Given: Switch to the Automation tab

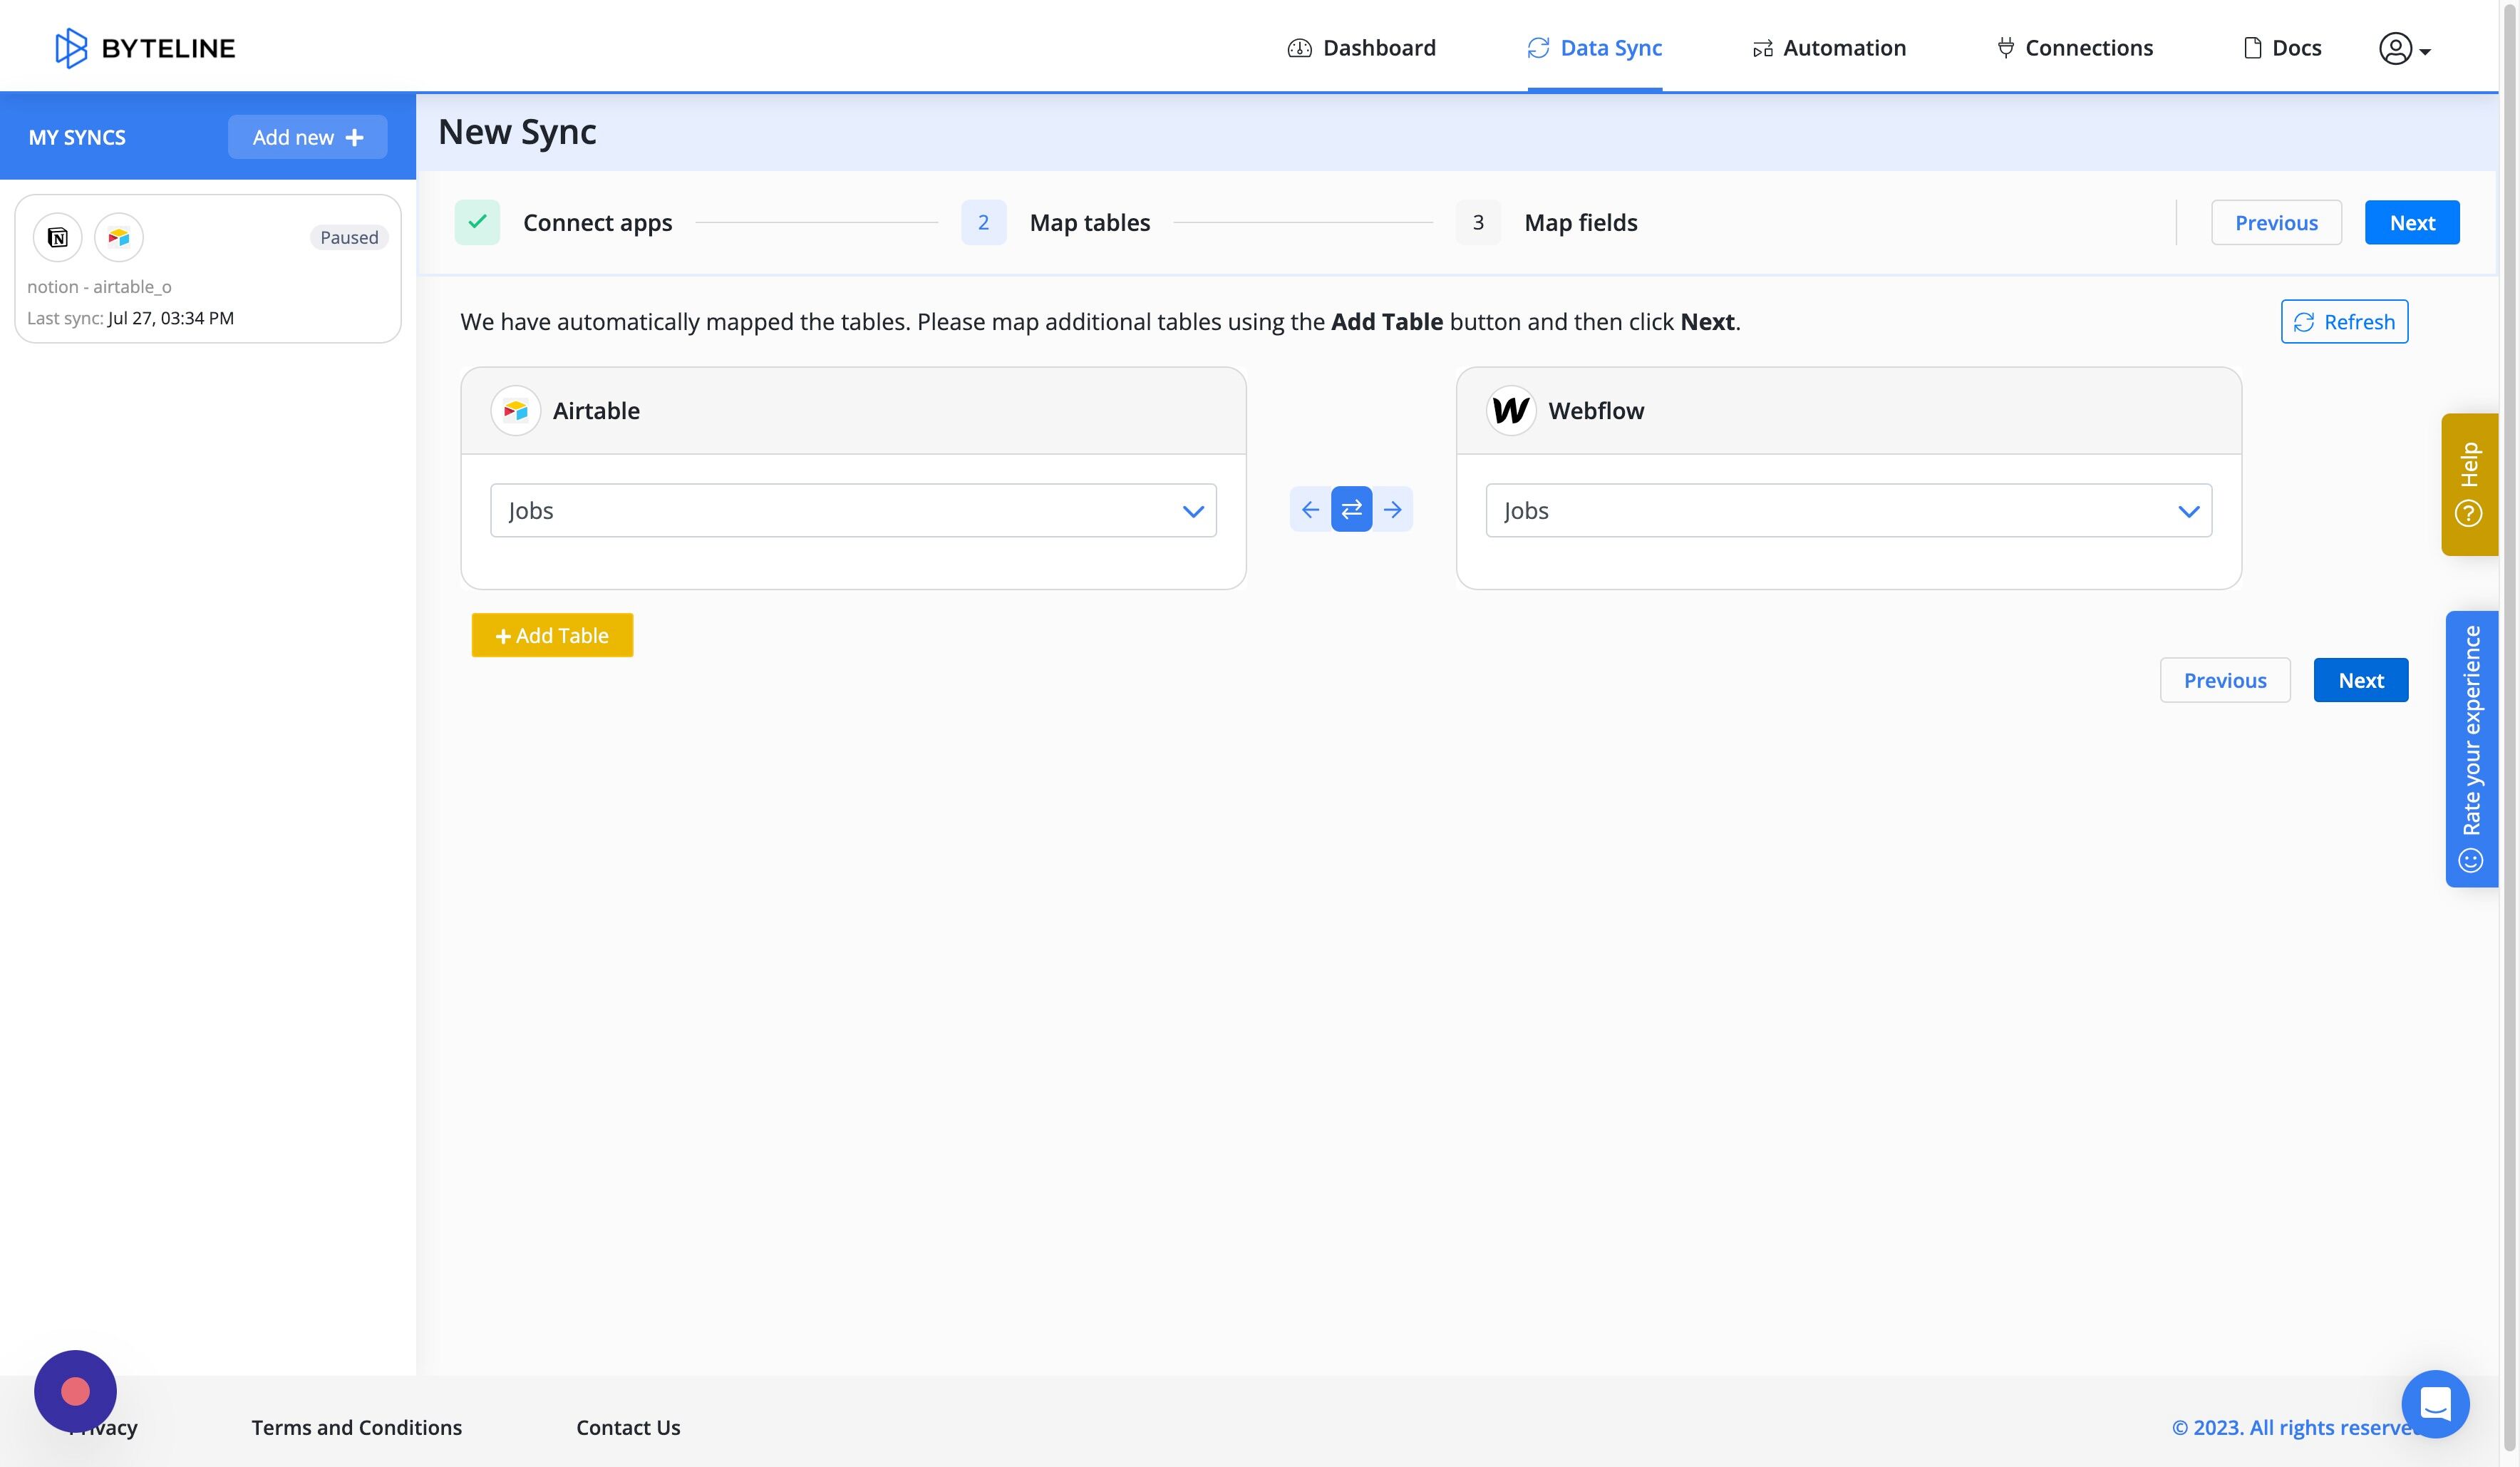Looking at the screenshot, I should [x=1829, y=47].
